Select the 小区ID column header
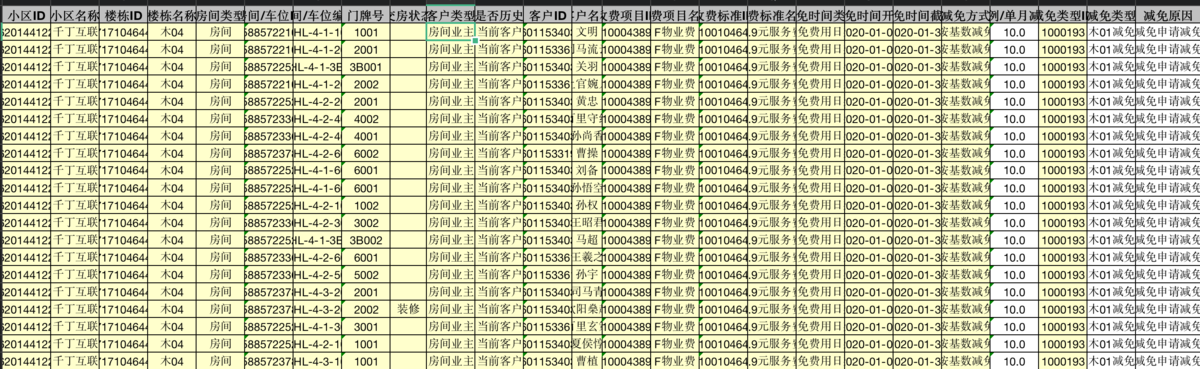 click(26, 15)
